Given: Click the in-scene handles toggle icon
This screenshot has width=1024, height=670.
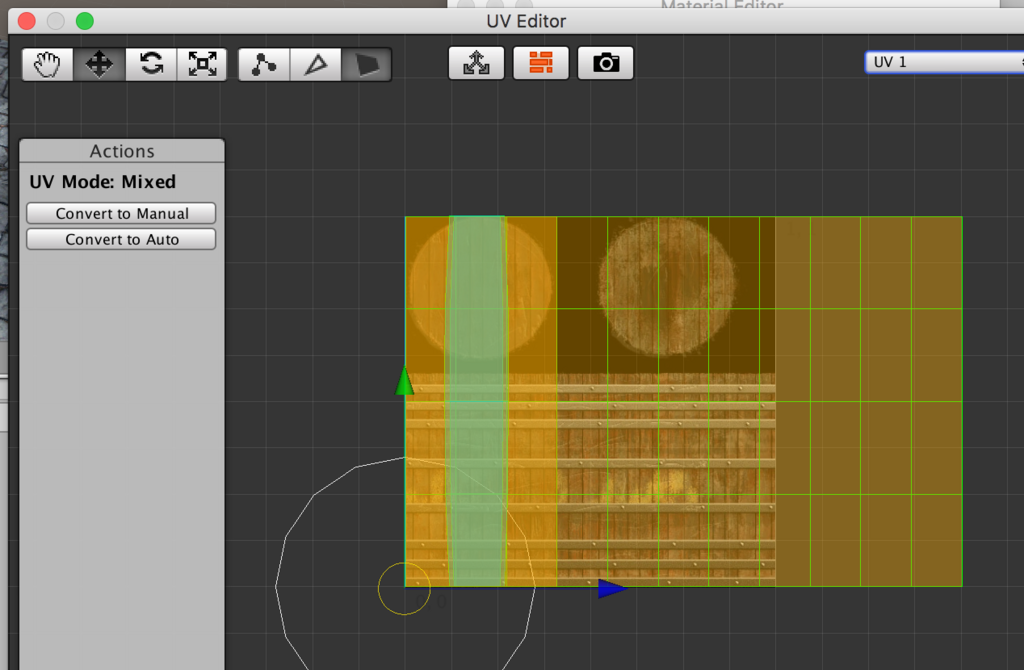Looking at the screenshot, I should [476, 63].
